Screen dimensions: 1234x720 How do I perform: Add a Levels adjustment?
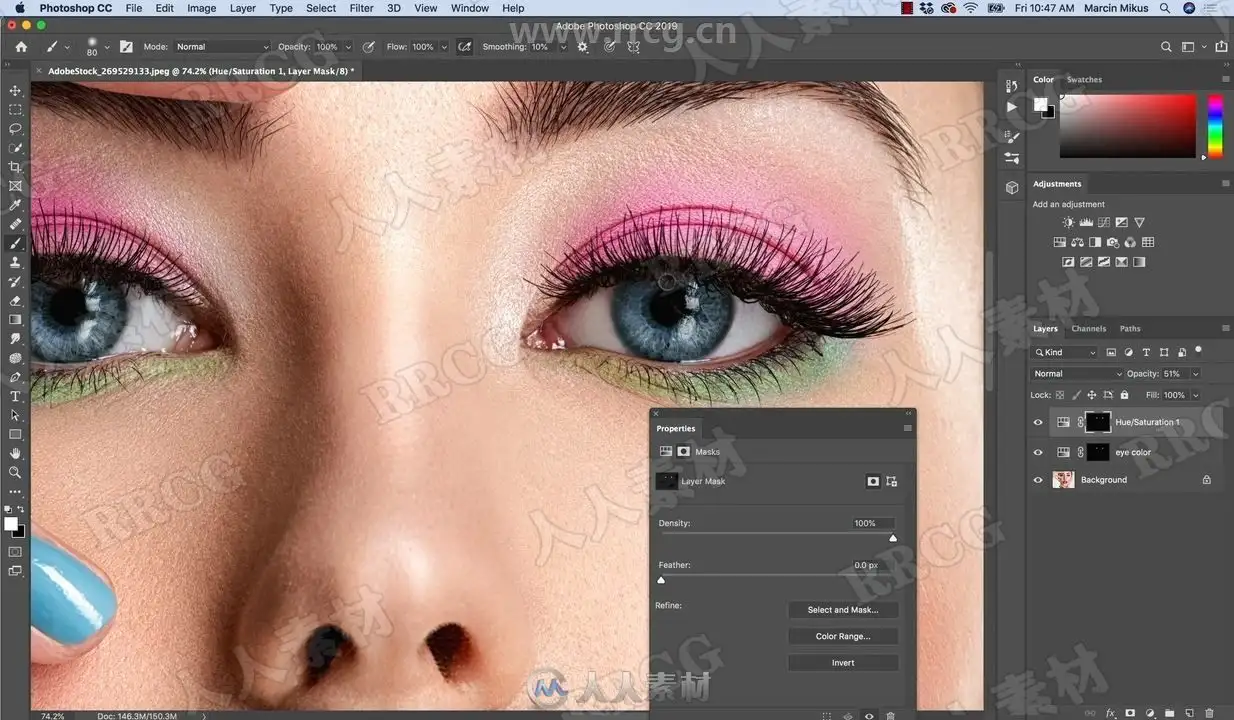[x=1086, y=222]
